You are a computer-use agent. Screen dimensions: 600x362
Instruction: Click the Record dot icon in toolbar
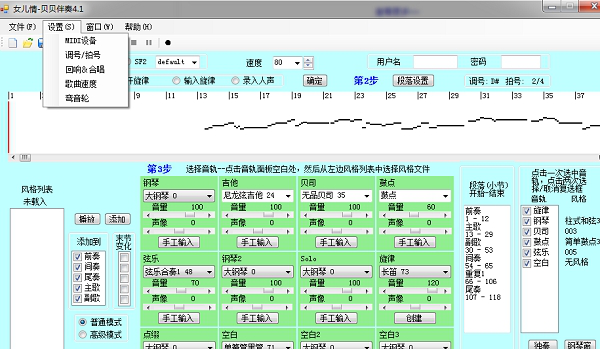pyautogui.click(x=168, y=42)
